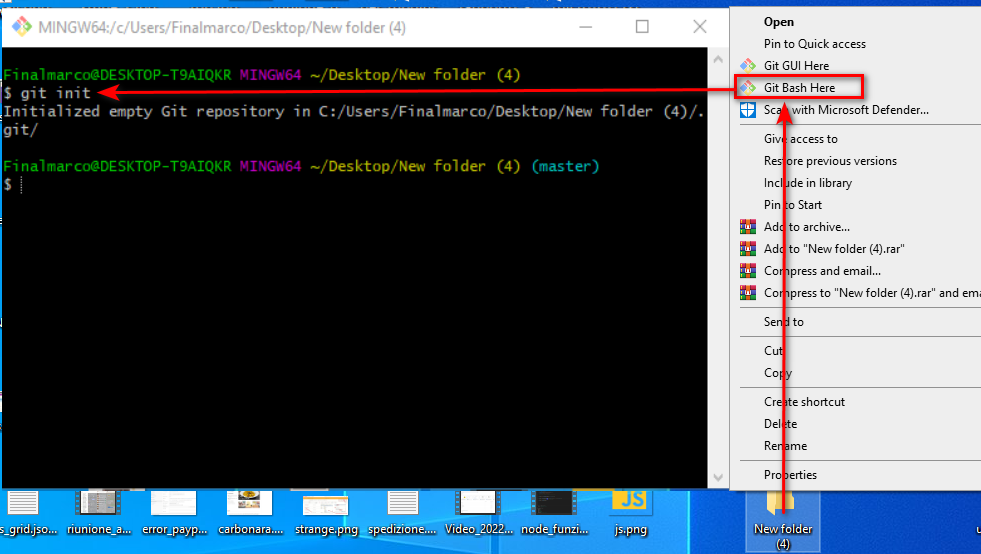The width and height of the screenshot is (981, 554).
Task: Click the terminal scrollbar down arrow
Action: pos(718,478)
